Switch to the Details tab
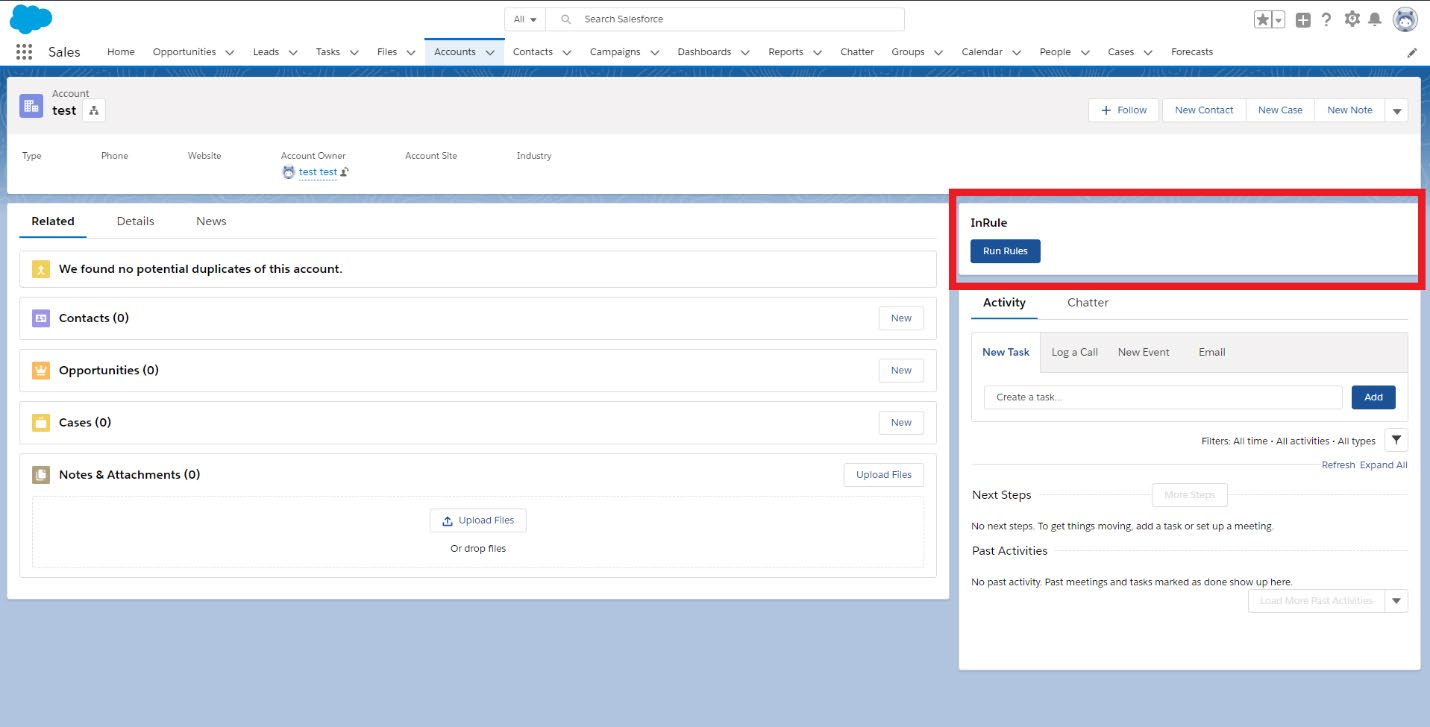 [135, 221]
